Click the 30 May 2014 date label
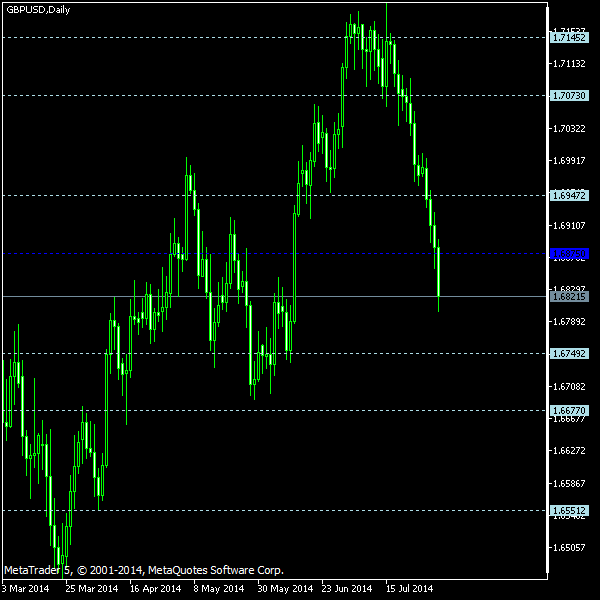This screenshot has width=600, height=600. pyautogui.click(x=285, y=589)
